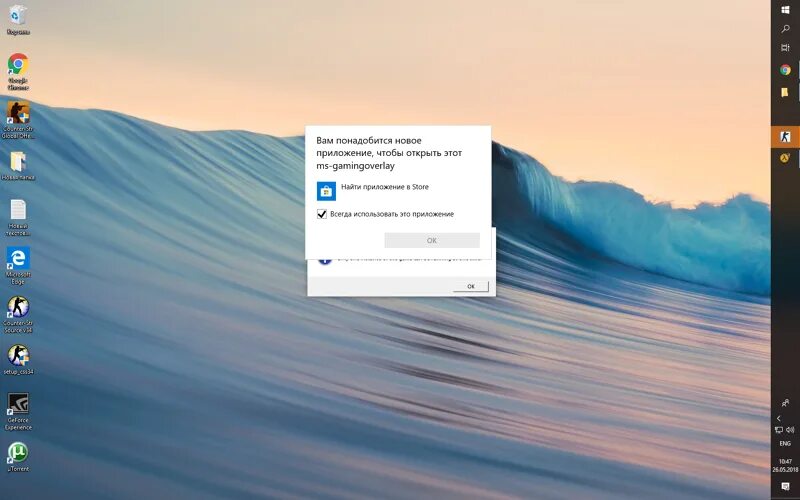This screenshot has height=500, width=800.
Task: Click the greyed OK button in app dialog
Action: [x=432, y=240]
